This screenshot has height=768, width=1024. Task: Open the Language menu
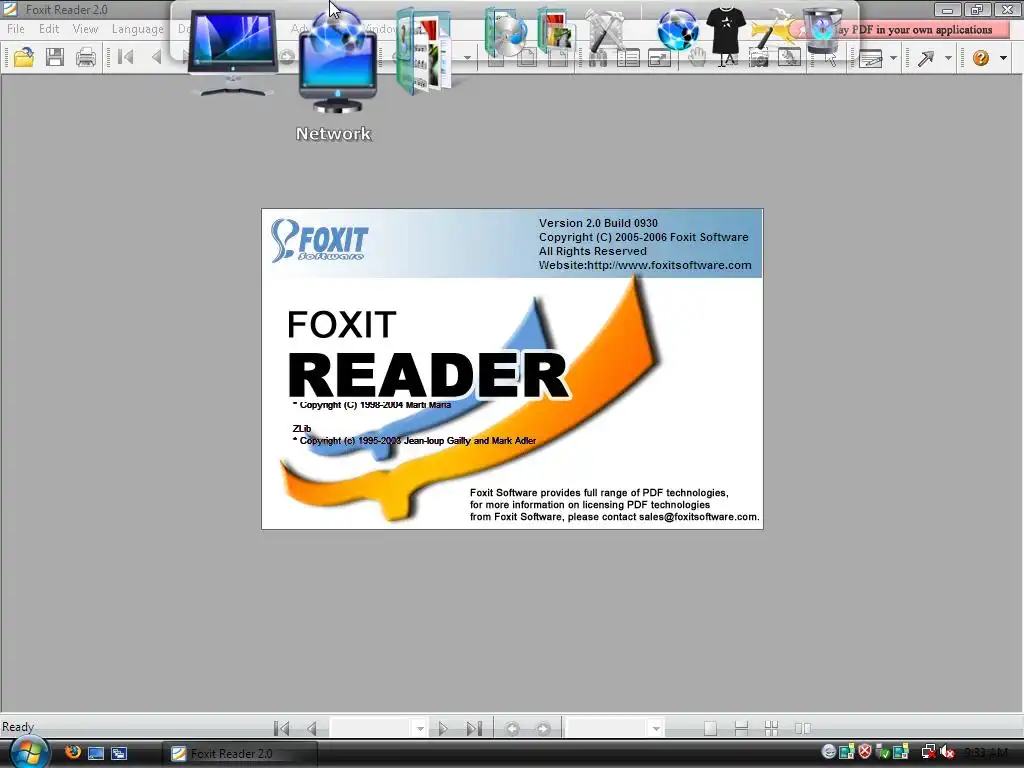pyautogui.click(x=138, y=29)
